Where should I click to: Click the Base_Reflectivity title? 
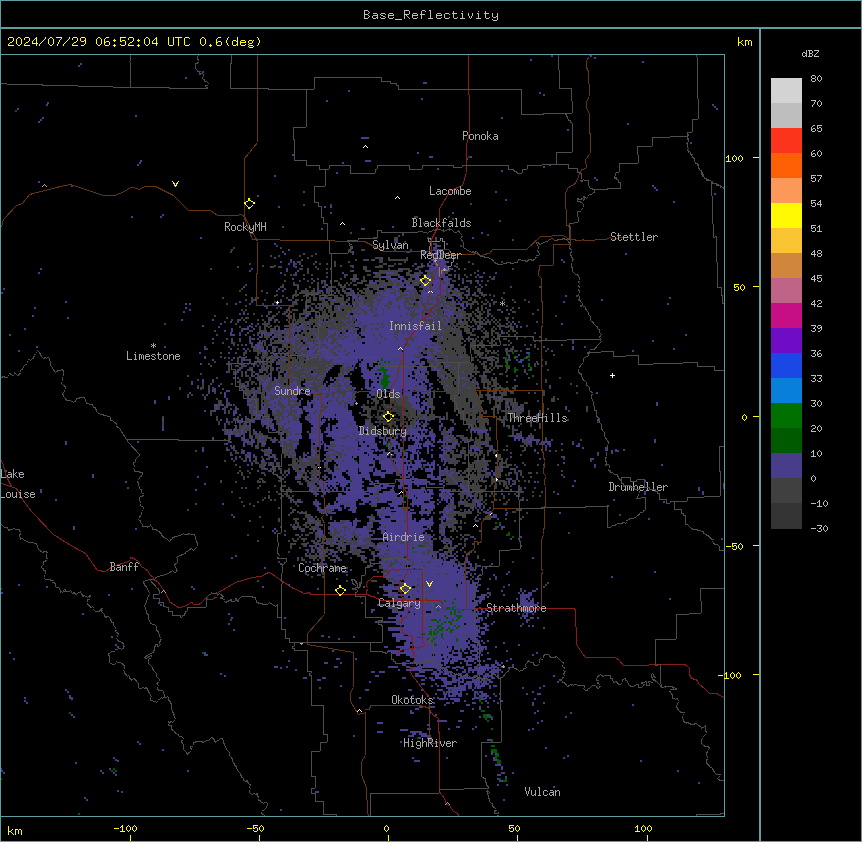coord(431,15)
